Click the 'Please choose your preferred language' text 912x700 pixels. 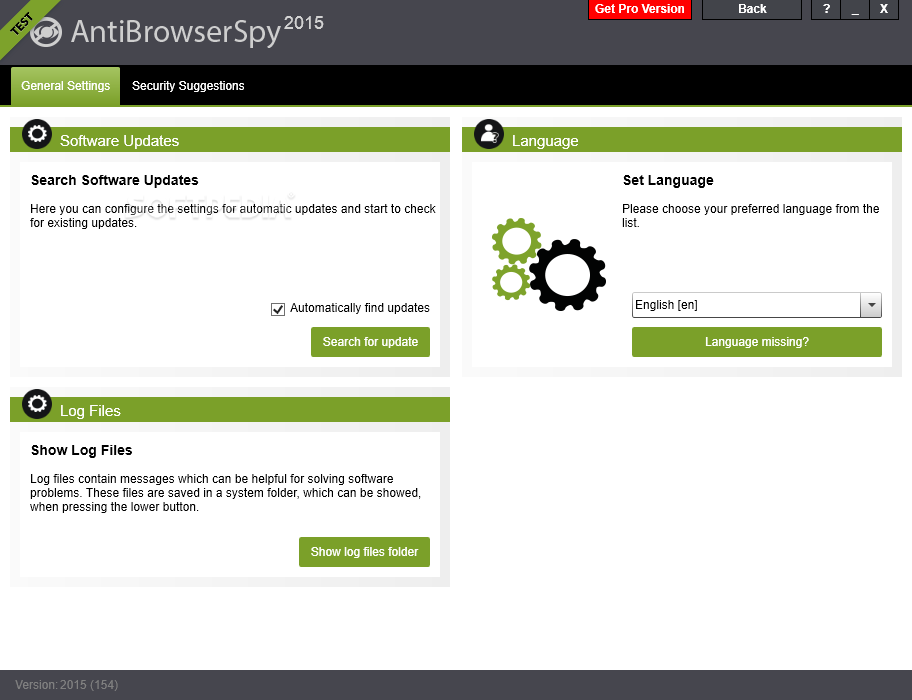[x=750, y=216]
